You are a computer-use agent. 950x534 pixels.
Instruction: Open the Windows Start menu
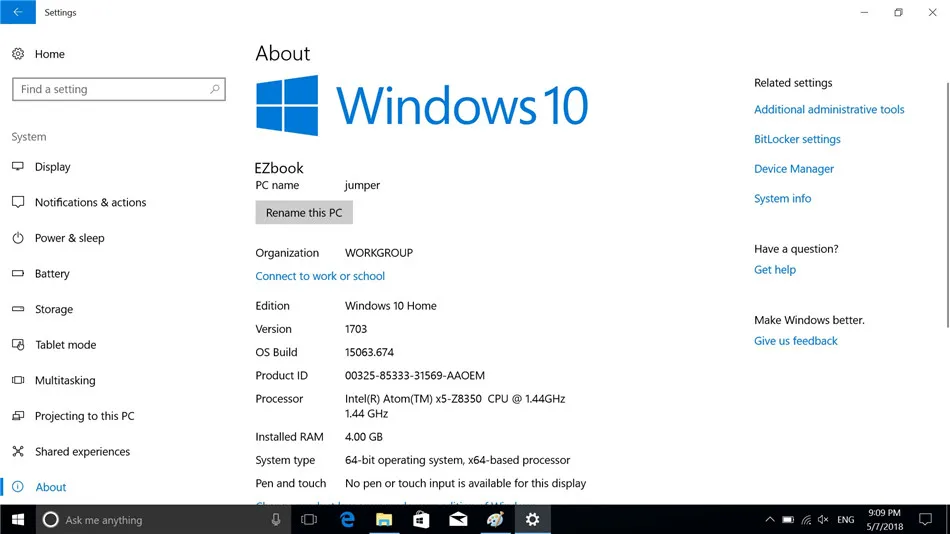[18, 519]
